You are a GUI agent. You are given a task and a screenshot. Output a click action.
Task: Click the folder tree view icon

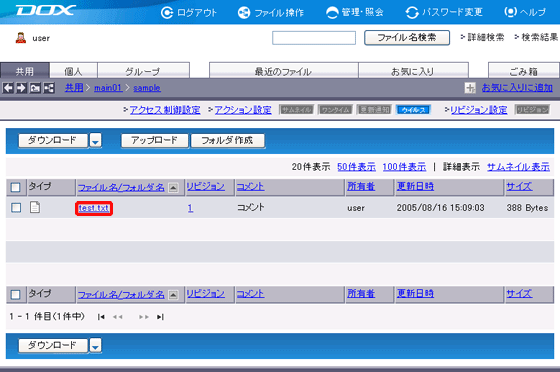49,88
